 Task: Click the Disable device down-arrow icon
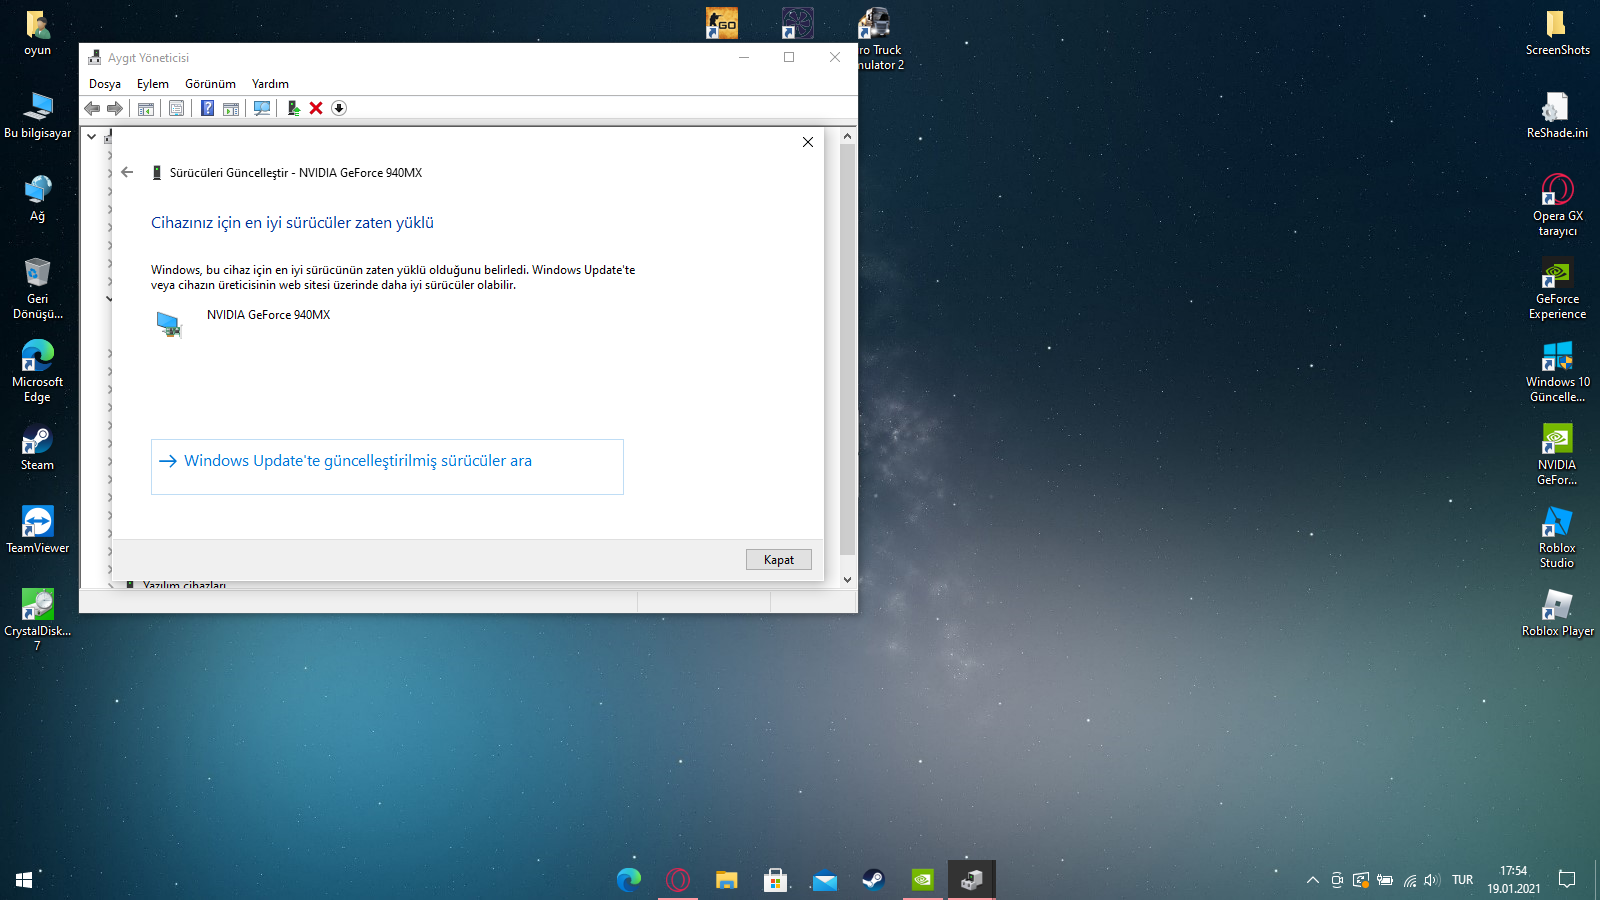[x=339, y=108]
